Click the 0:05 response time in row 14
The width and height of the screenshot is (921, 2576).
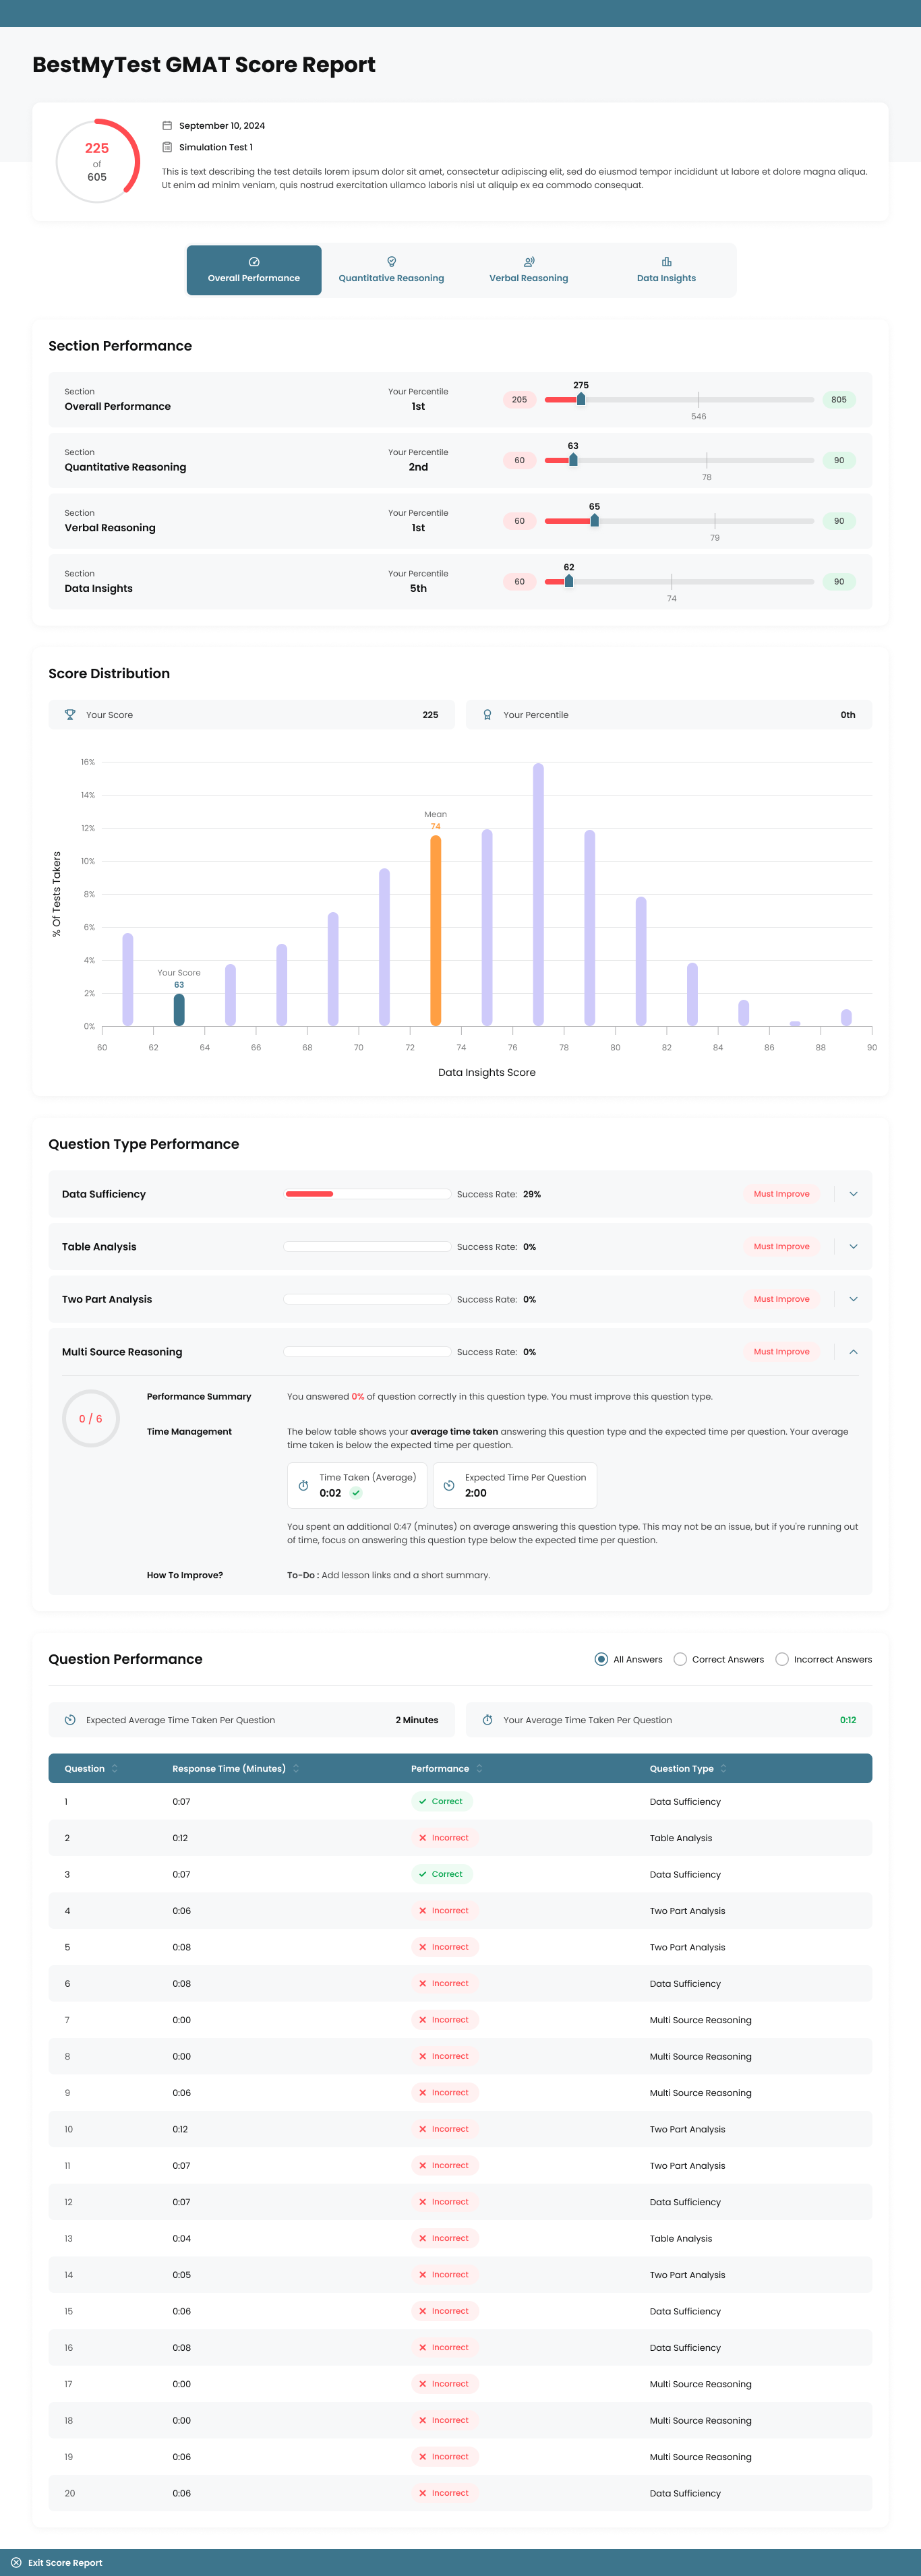(181, 2275)
